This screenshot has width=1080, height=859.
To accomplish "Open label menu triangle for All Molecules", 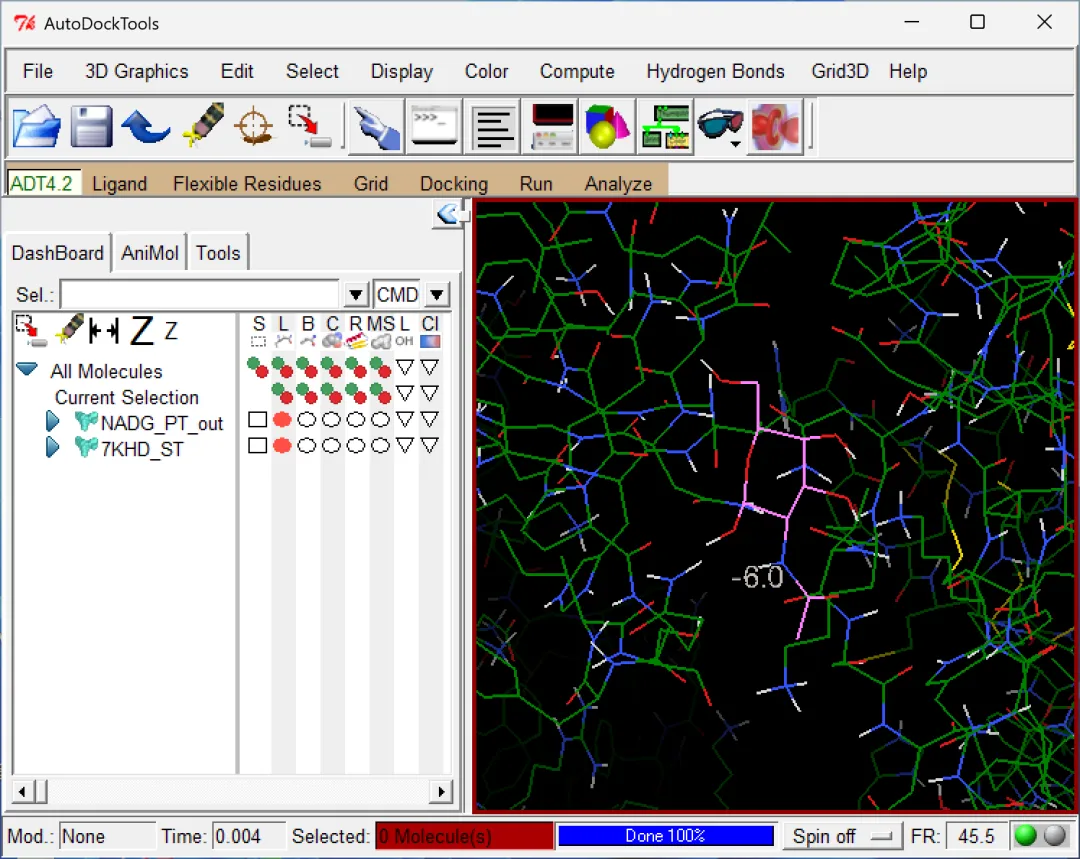I will pos(405,367).
